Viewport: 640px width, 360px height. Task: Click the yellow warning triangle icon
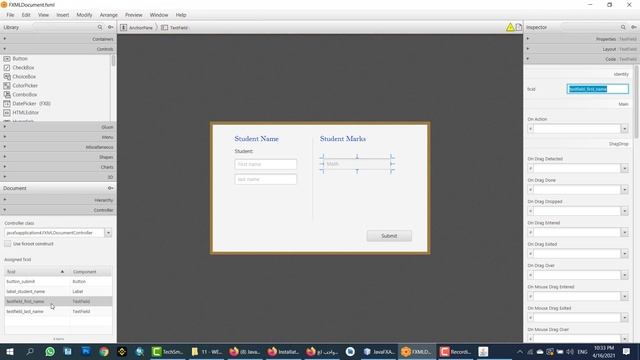click(x=510, y=27)
